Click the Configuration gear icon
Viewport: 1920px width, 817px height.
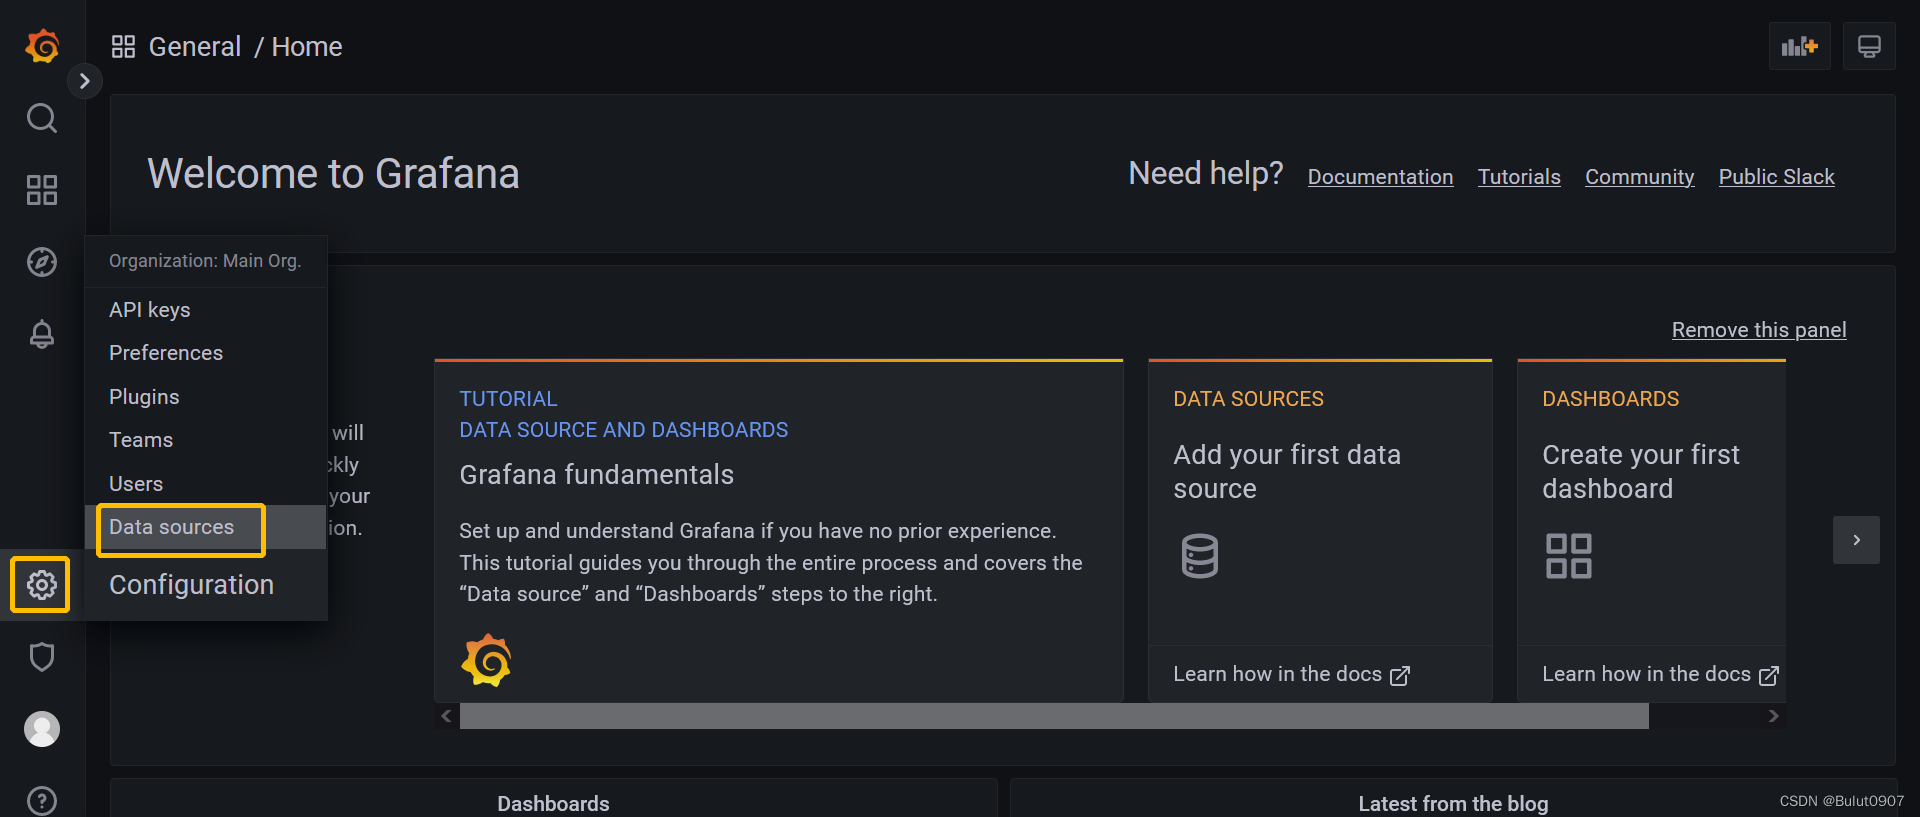pos(41,584)
